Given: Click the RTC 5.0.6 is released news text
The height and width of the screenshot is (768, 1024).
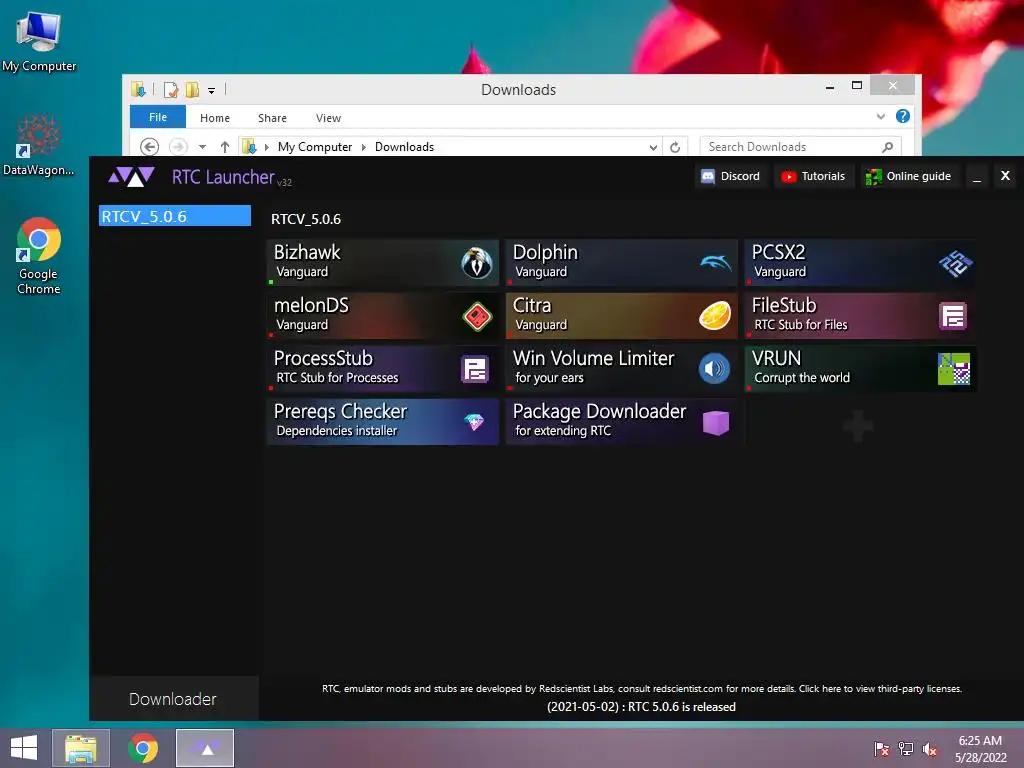Looking at the screenshot, I should click(x=641, y=707).
